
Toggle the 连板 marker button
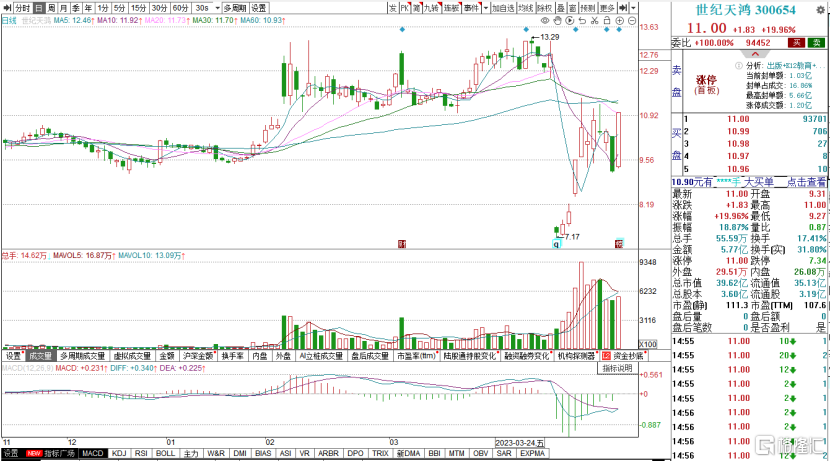pos(452,8)
